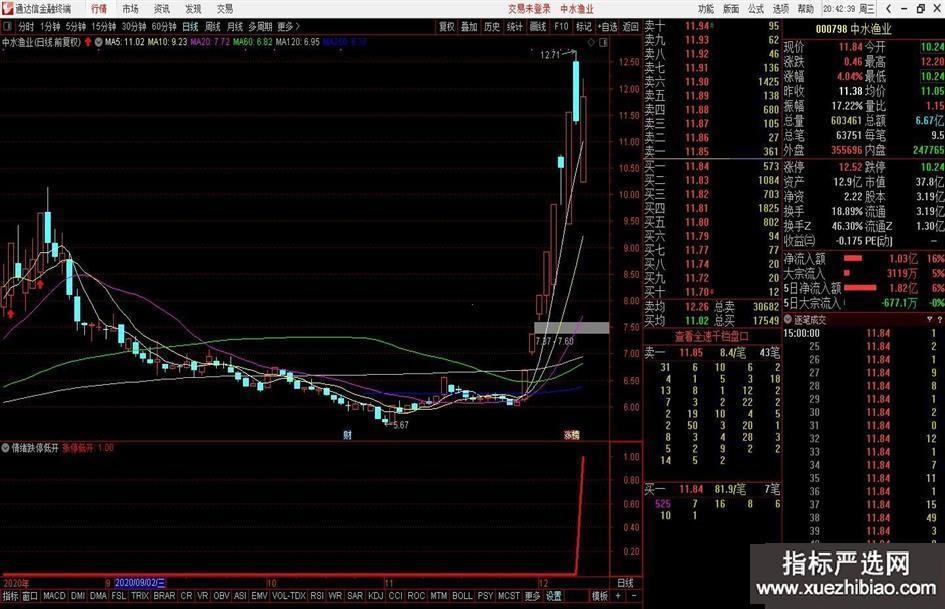Switch to 月线 chart period

(x=235, y=27)
